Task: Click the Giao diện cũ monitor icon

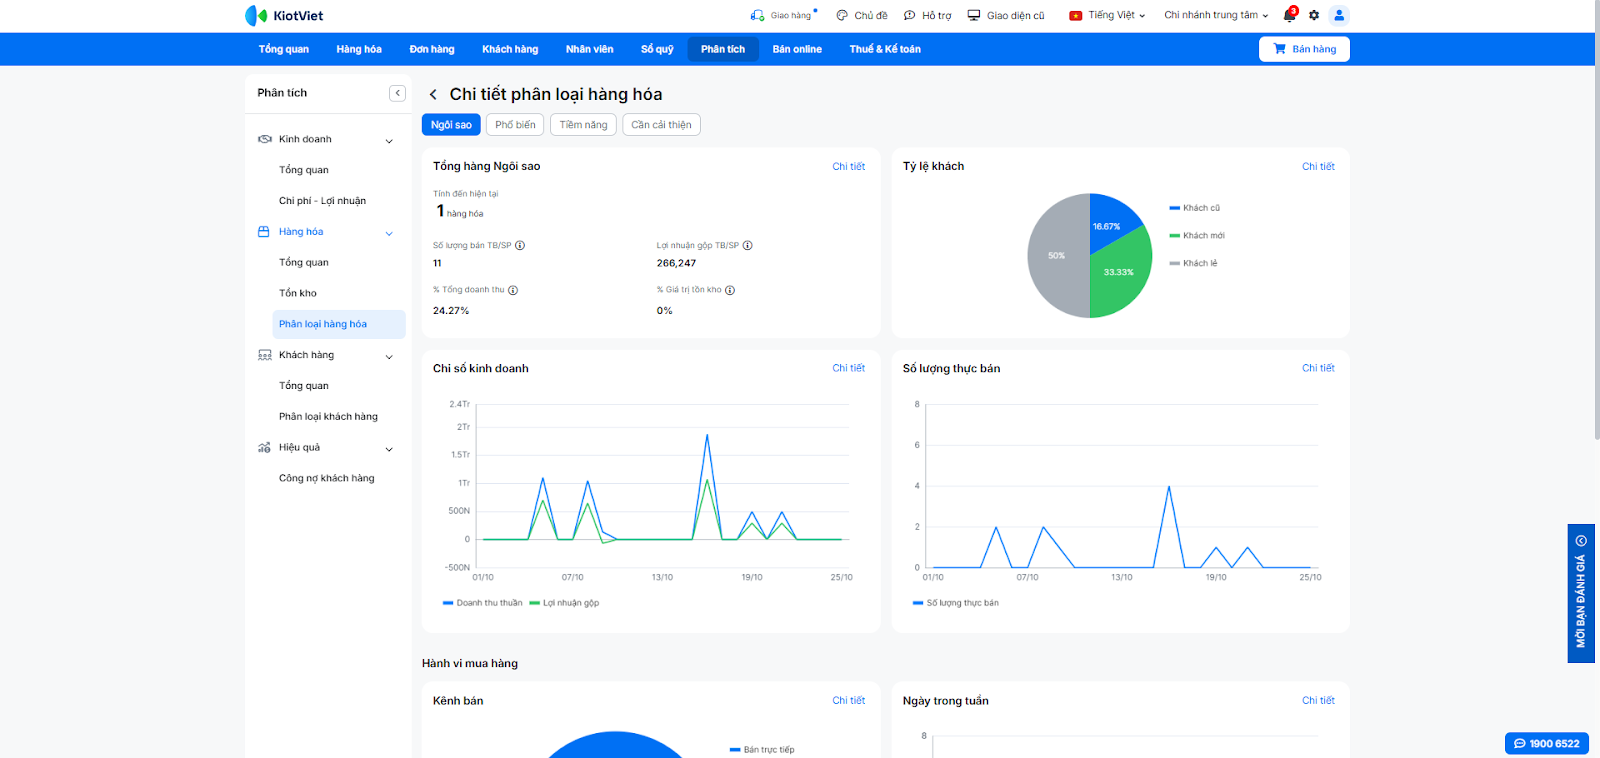Action: pyautogui.click(x=974, y=16)
